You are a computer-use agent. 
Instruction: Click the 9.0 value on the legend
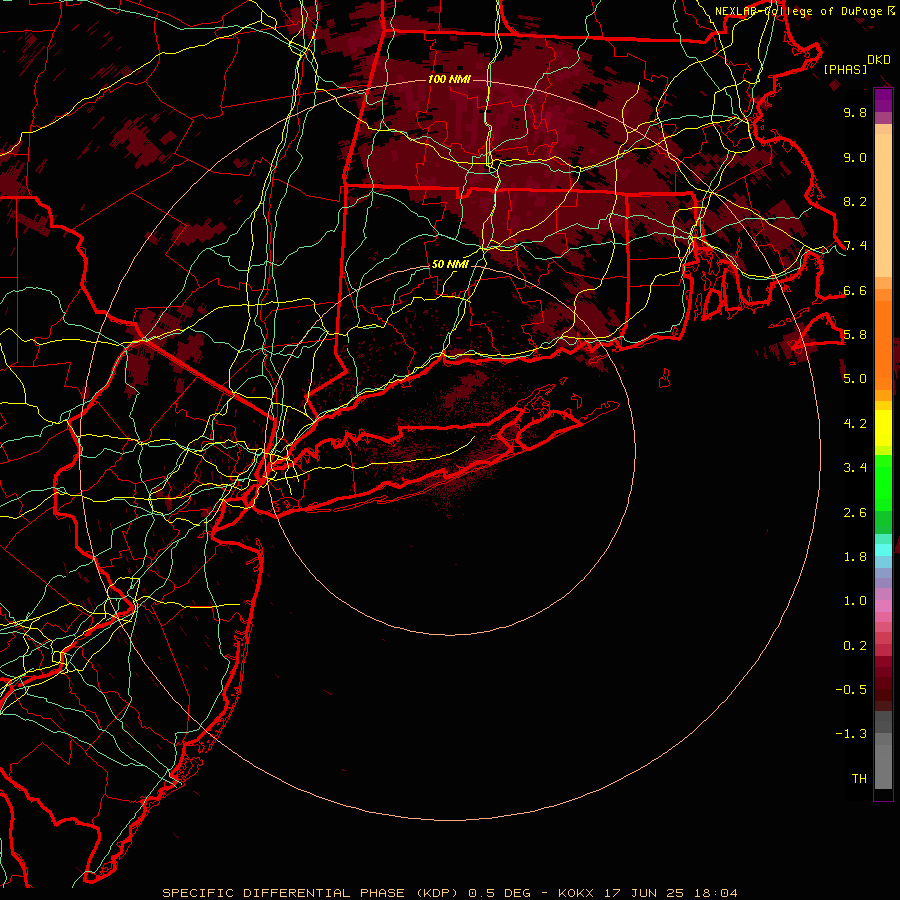[855, 157]
